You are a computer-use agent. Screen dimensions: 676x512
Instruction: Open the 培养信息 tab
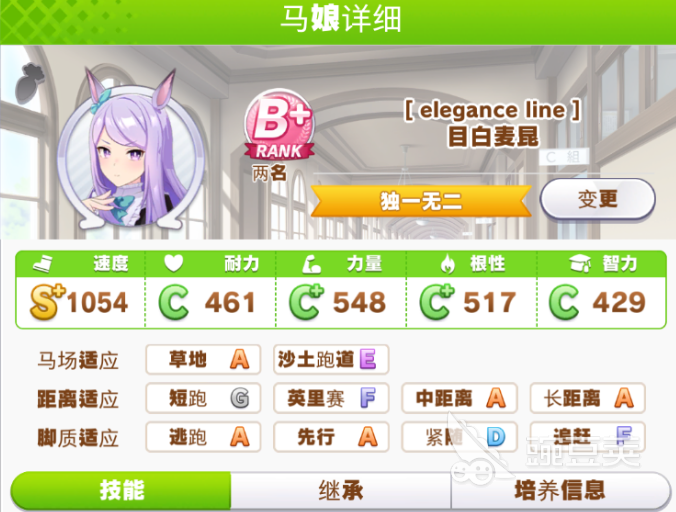pos(560,490)
